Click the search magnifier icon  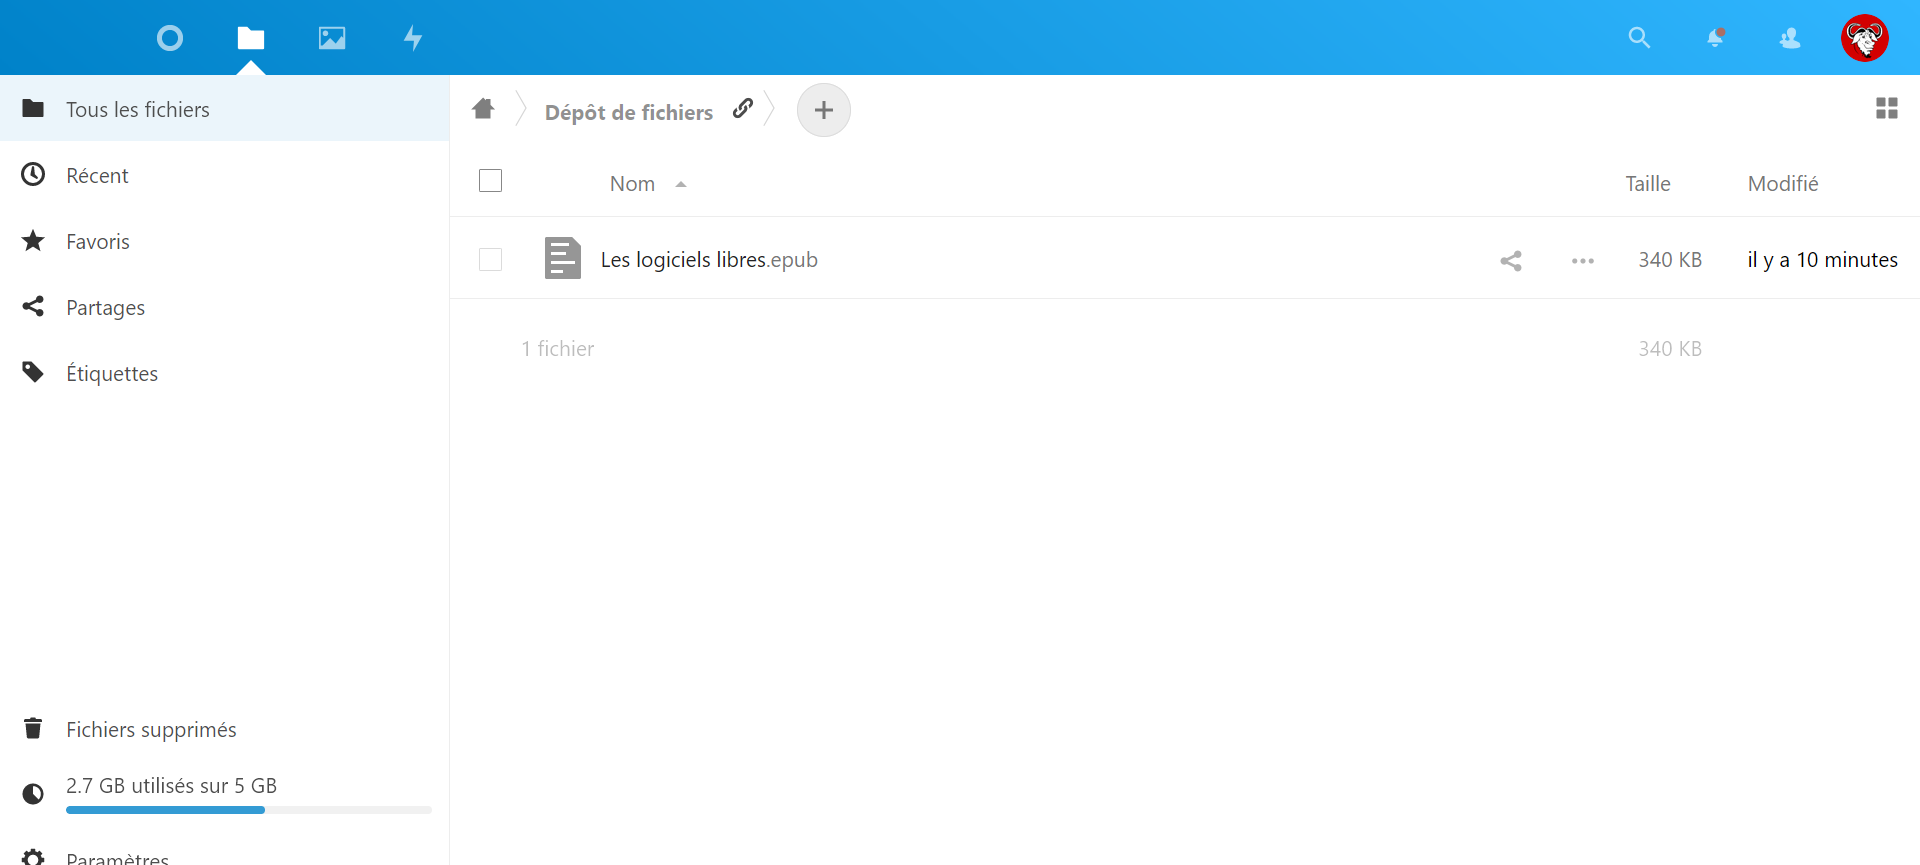pyautogui.click(x=1638, y=38)
